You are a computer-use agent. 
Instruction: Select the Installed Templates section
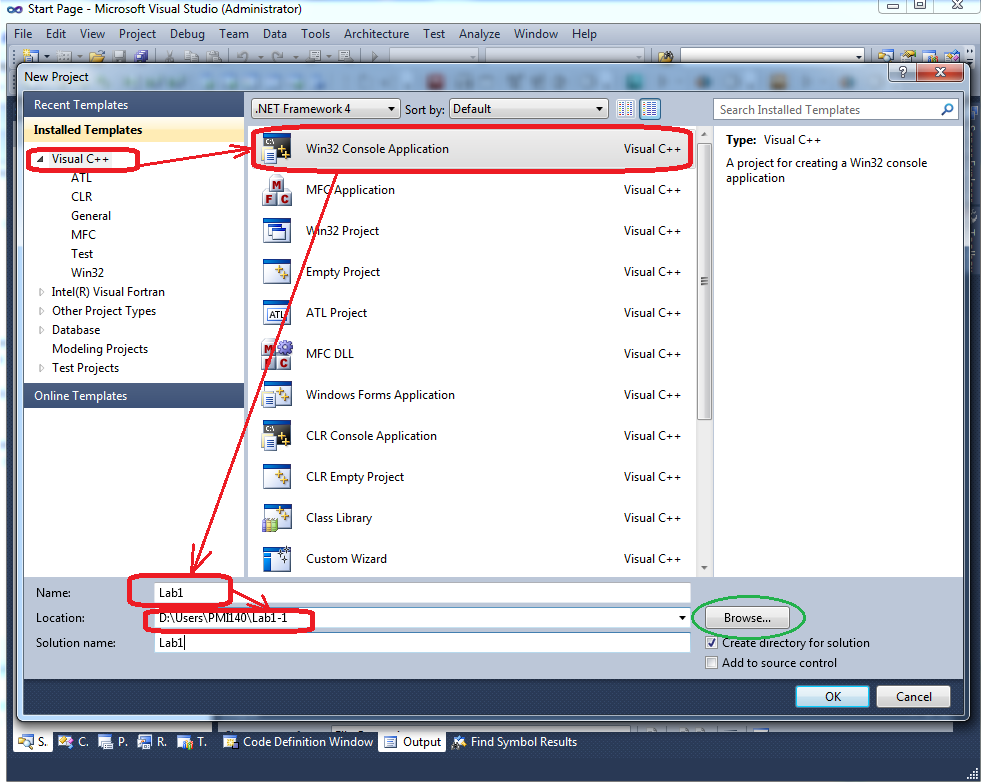(x=134, y=130)
